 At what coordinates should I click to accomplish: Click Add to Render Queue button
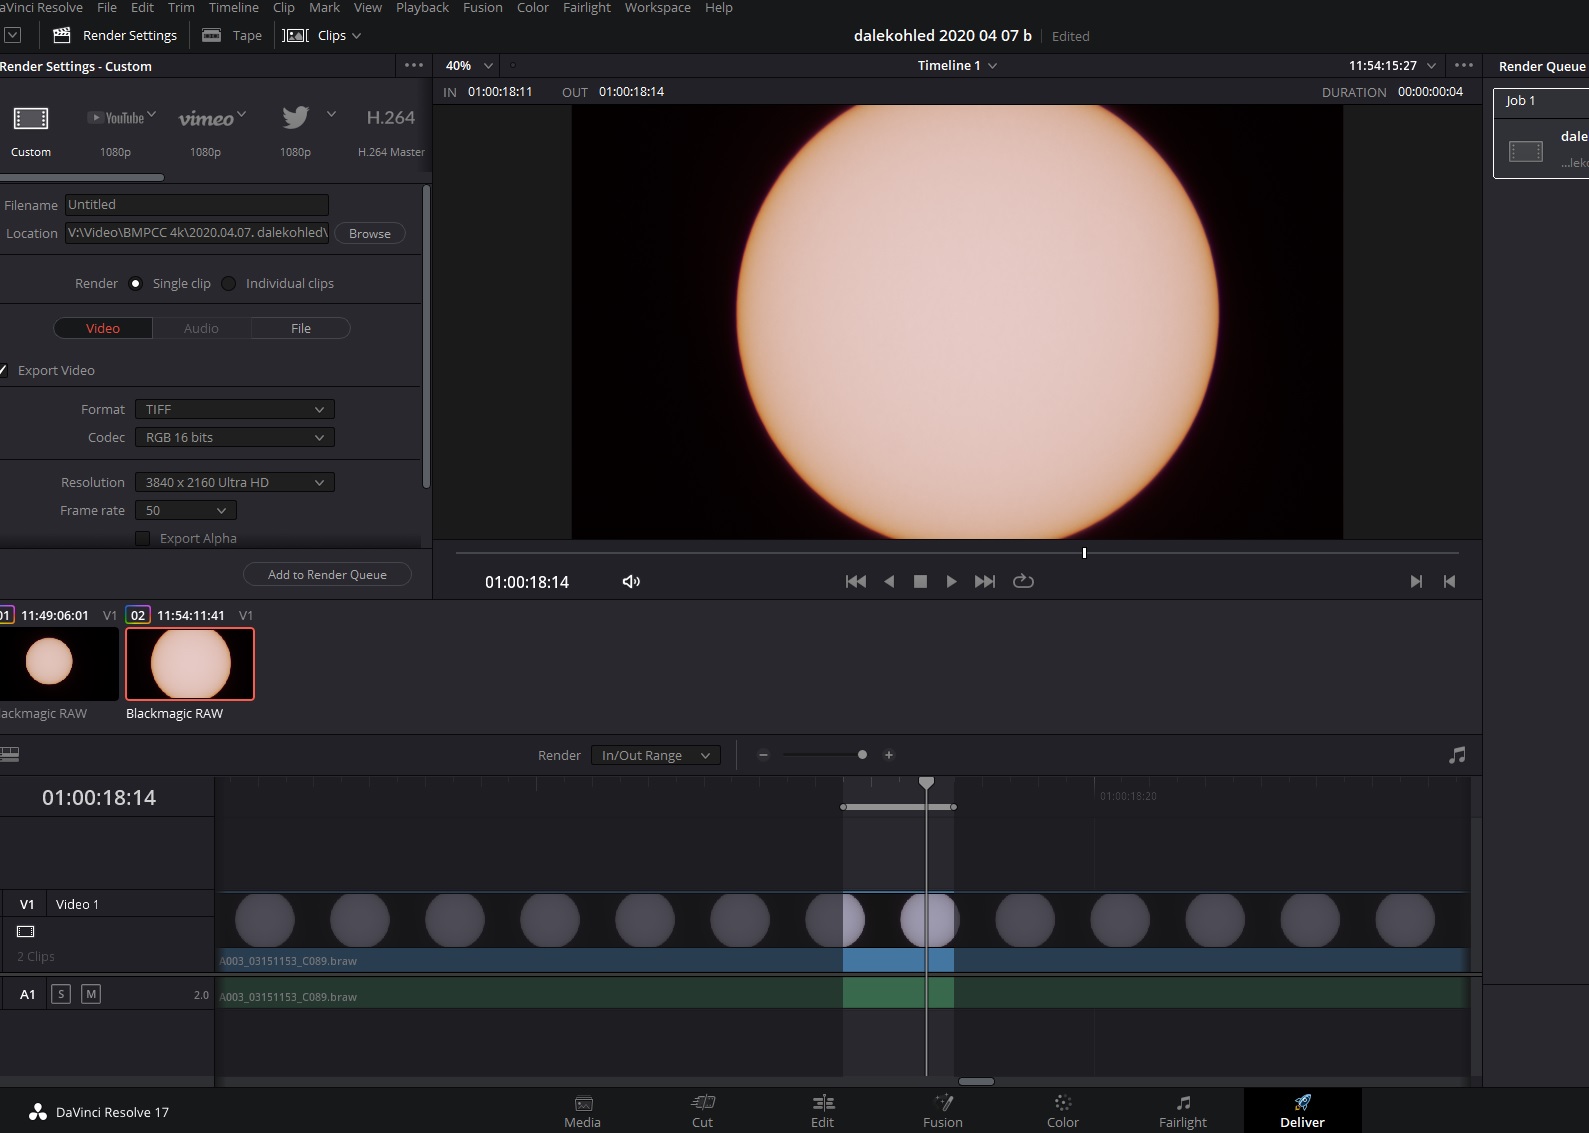(x=327, y=574)
